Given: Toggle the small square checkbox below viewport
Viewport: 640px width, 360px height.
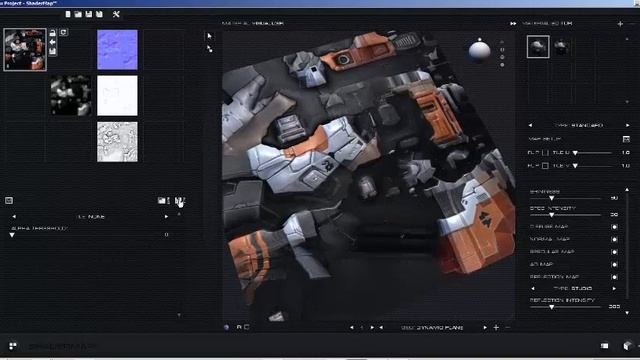Looking at the screenshot, I should click(247, 327).
